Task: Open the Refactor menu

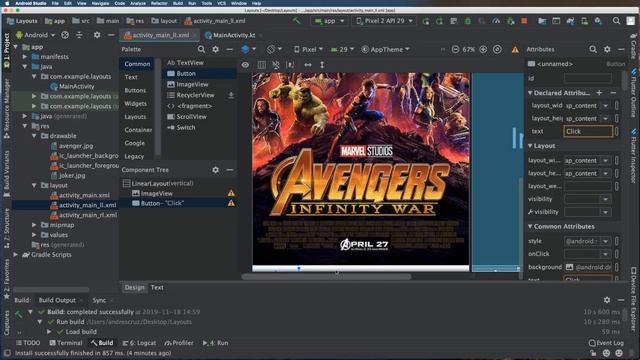Action: click(159, 3)
